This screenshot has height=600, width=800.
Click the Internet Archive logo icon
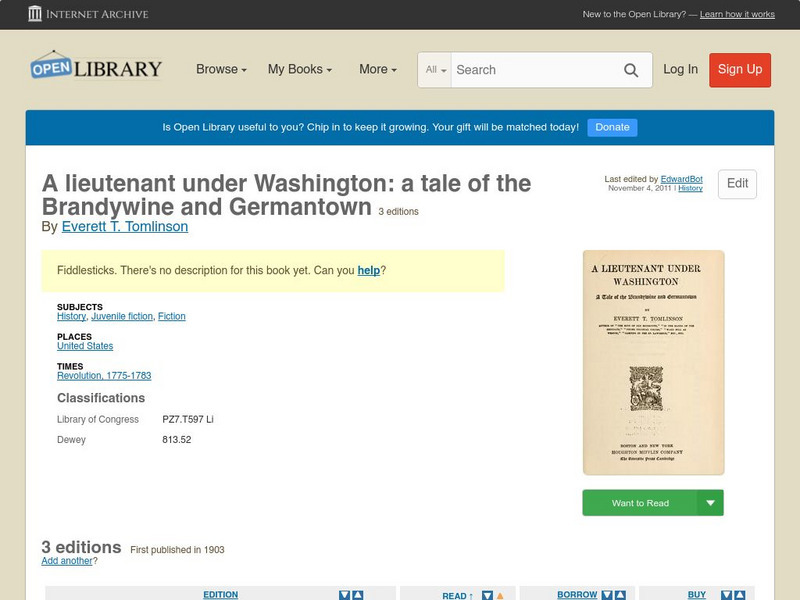36,14
